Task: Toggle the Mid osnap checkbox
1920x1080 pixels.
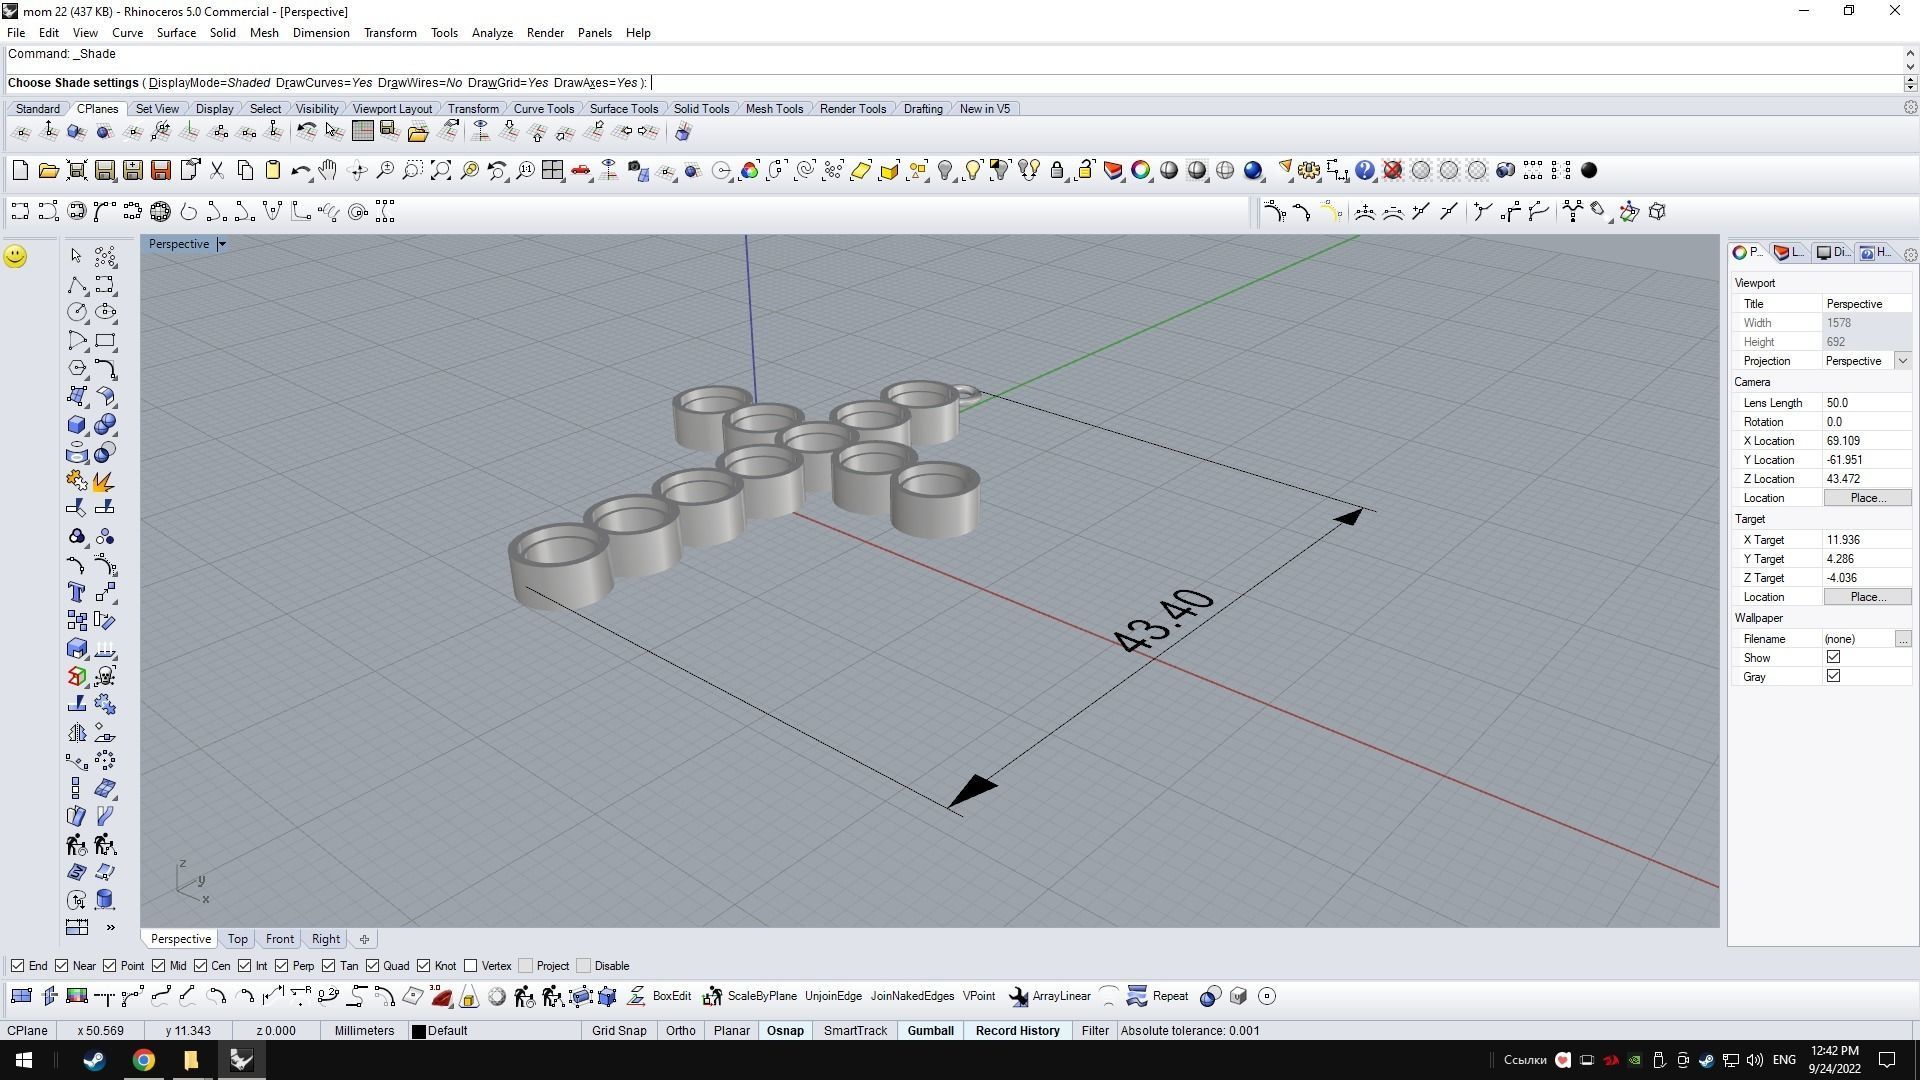Action: tap(159, 966)
